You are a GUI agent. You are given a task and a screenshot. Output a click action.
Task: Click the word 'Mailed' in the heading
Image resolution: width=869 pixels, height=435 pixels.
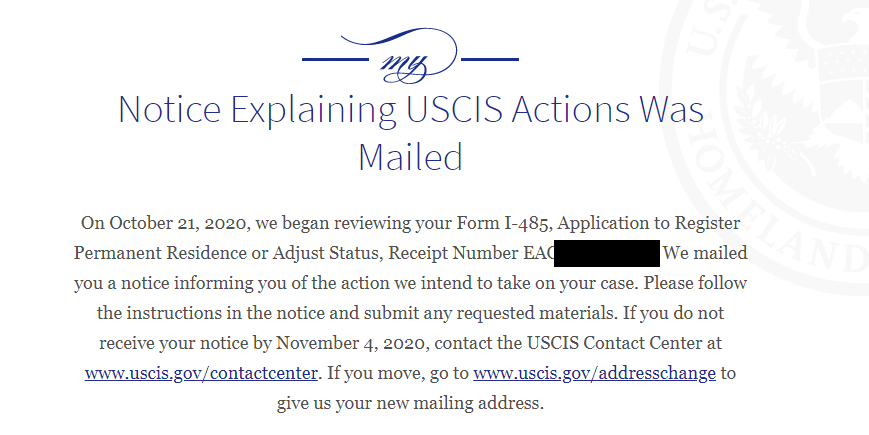pyautogui.click(x=411, y=157)
